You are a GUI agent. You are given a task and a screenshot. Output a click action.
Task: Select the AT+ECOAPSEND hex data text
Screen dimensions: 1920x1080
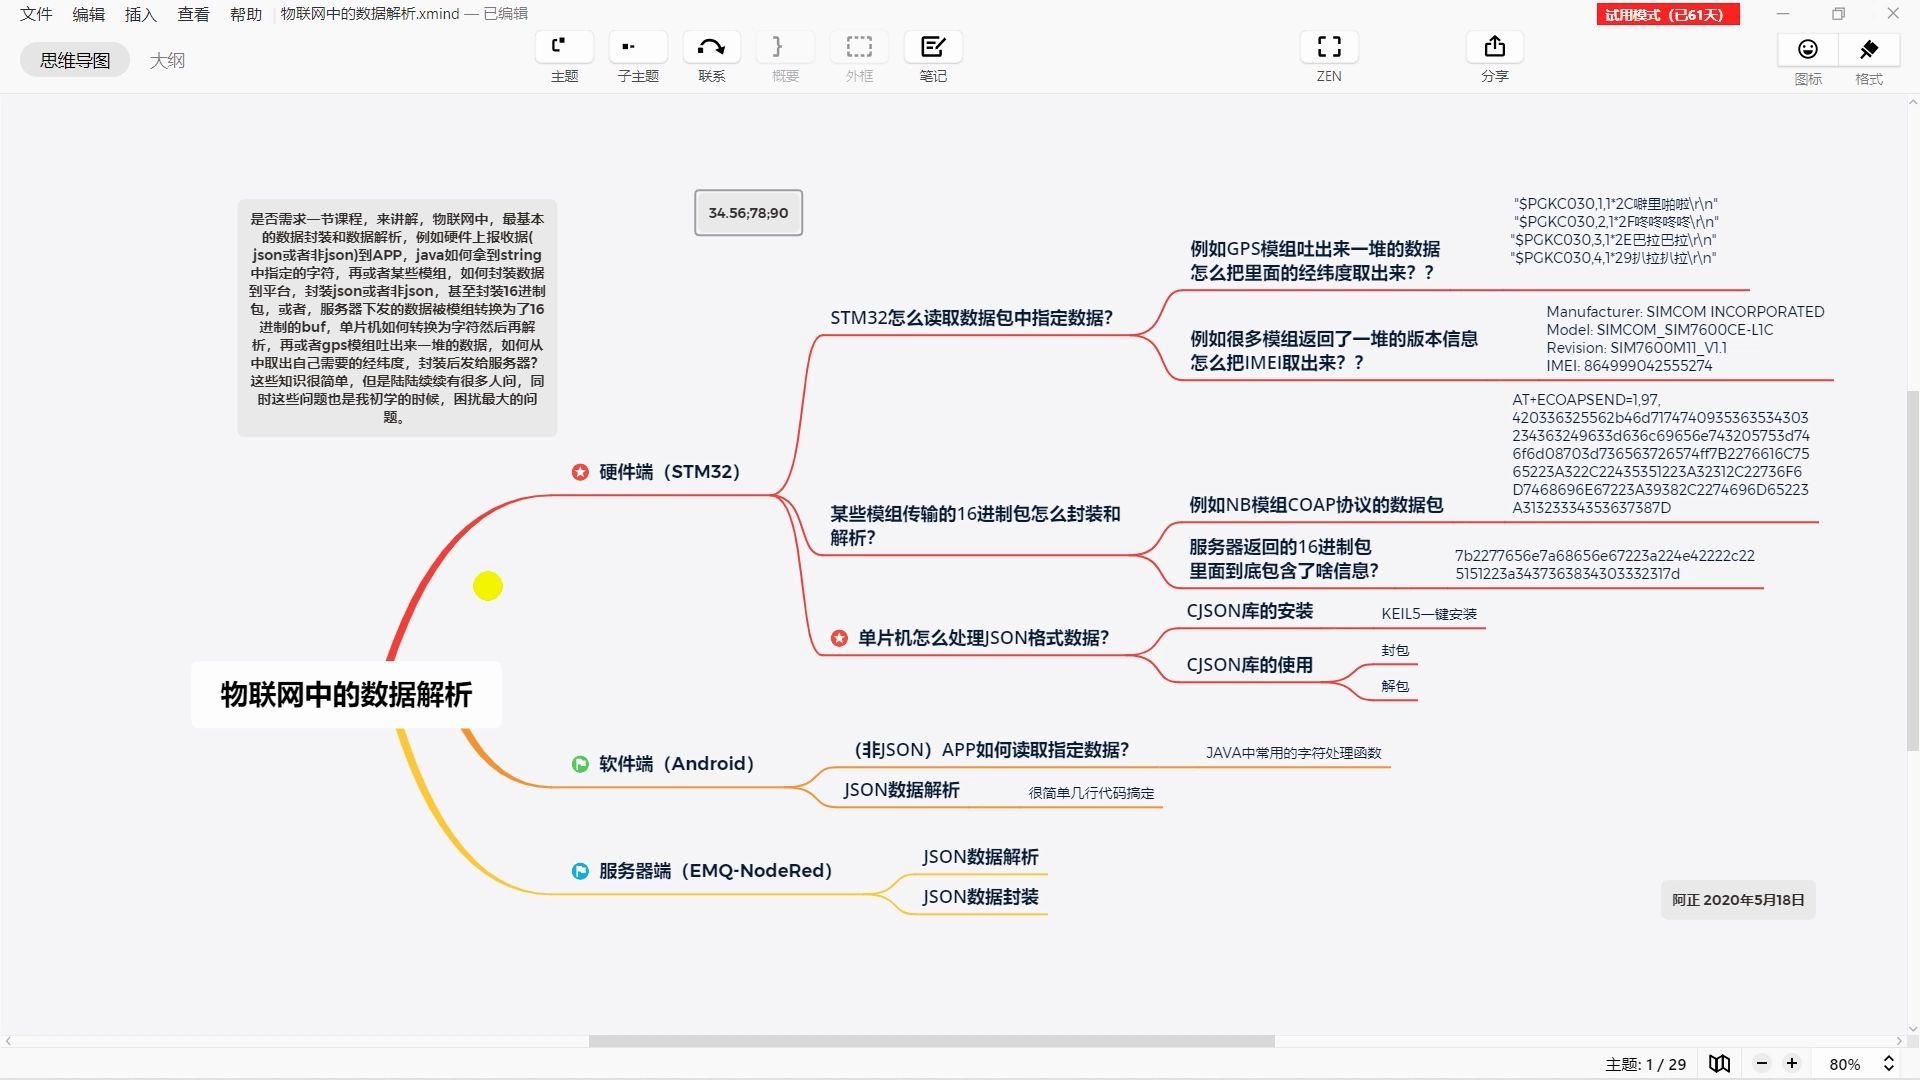click(1660, 454)
